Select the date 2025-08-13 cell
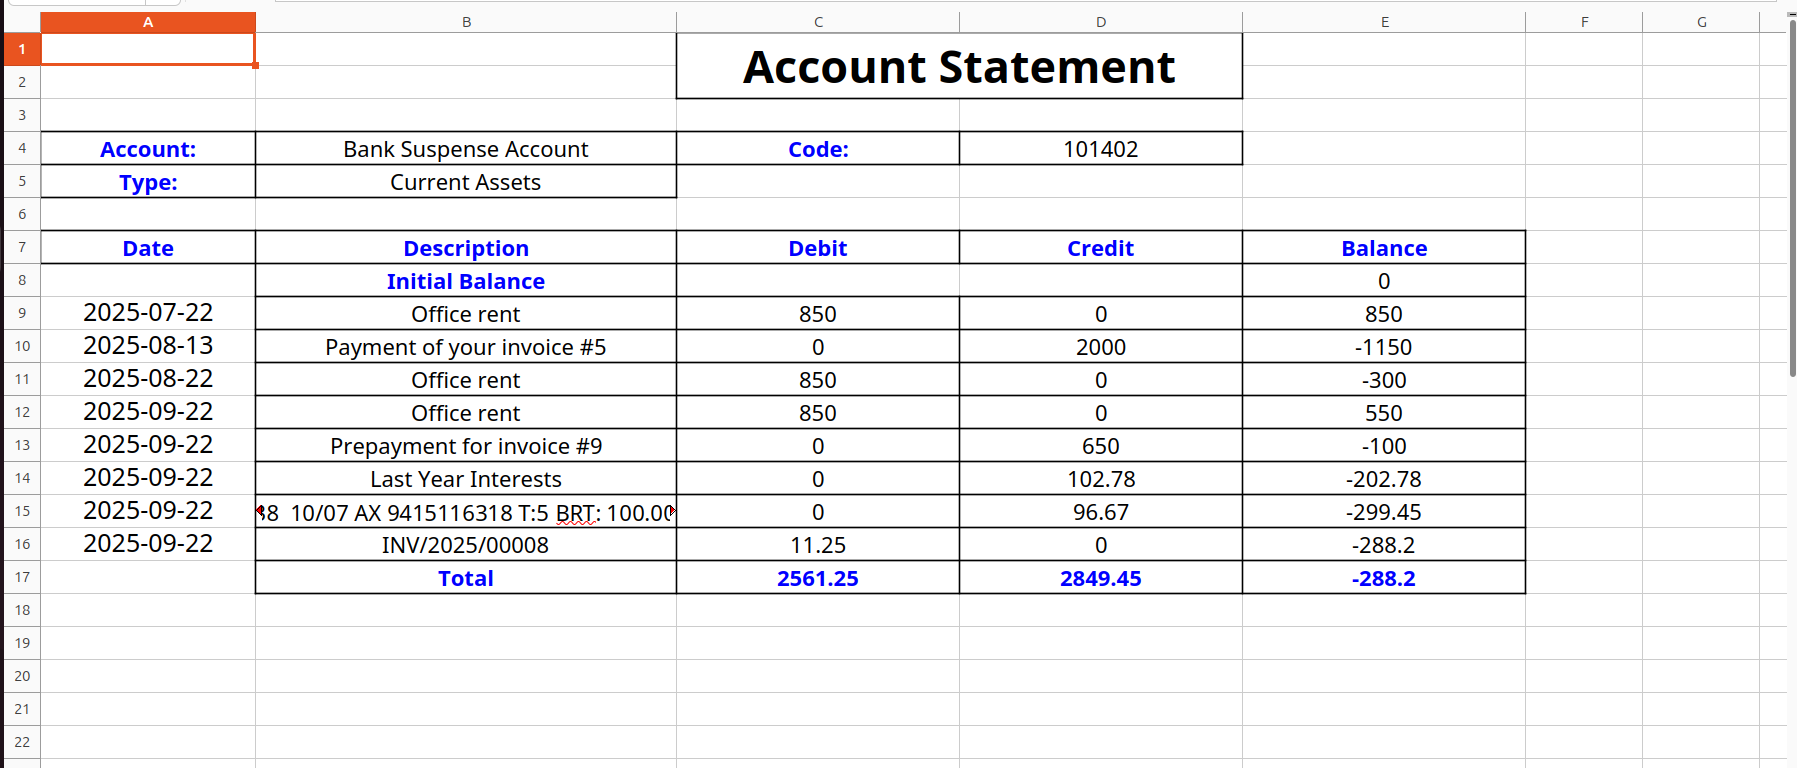Image resolution: width=1797 pixels, height=768 pixels. tap(148, 346)
